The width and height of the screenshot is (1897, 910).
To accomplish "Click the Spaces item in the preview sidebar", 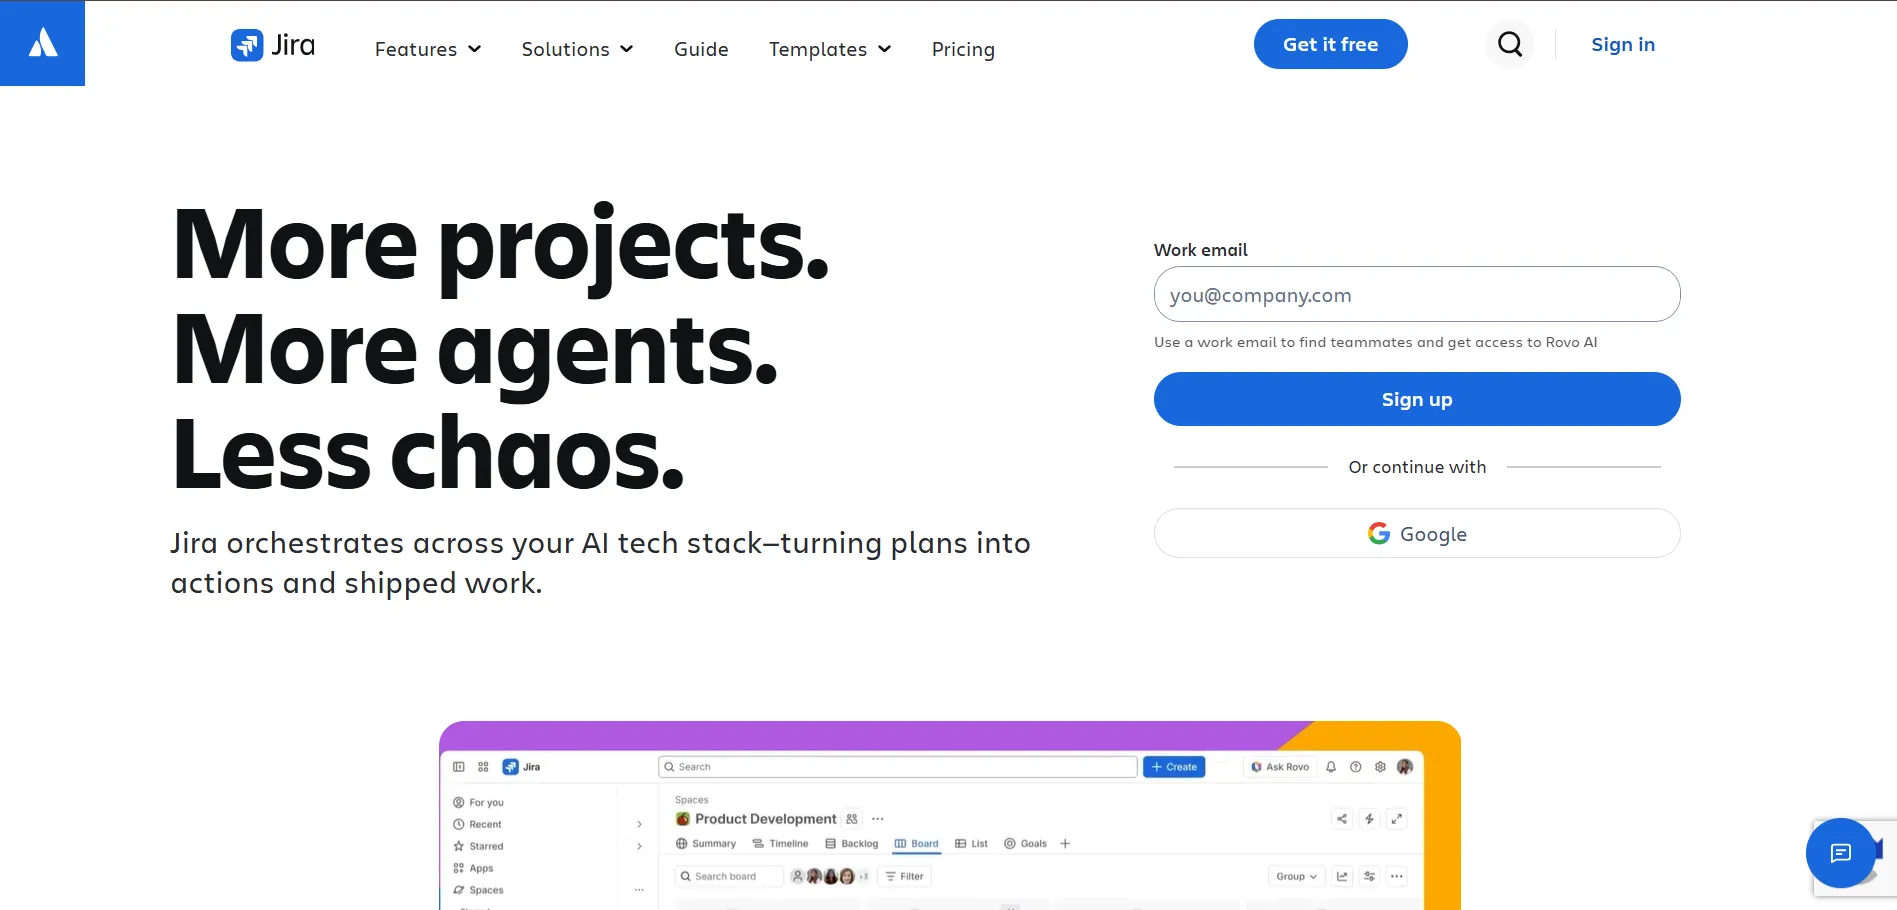I will 479,890.
